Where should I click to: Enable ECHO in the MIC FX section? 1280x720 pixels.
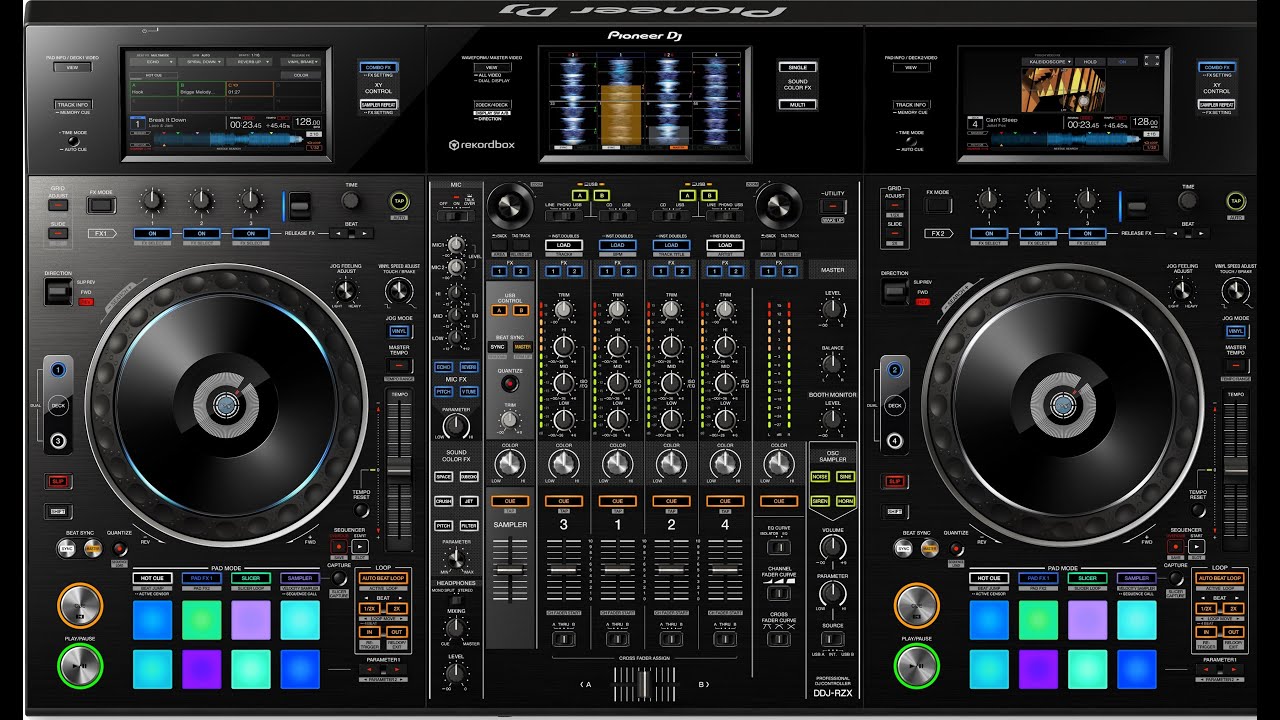(x=443, y=367)
